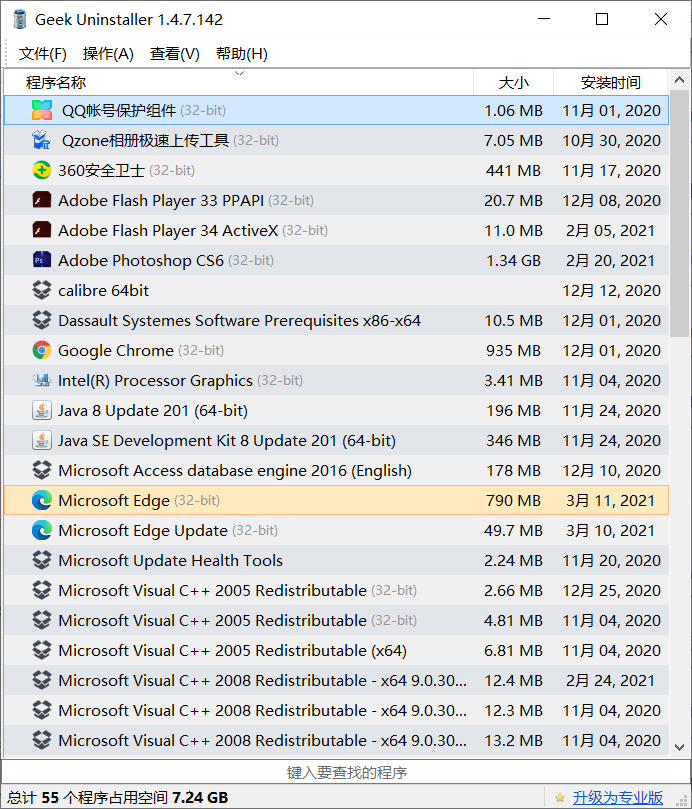Sort list by 大小 column header
This screenshot has width=692, height=809.
pos(513,83)
